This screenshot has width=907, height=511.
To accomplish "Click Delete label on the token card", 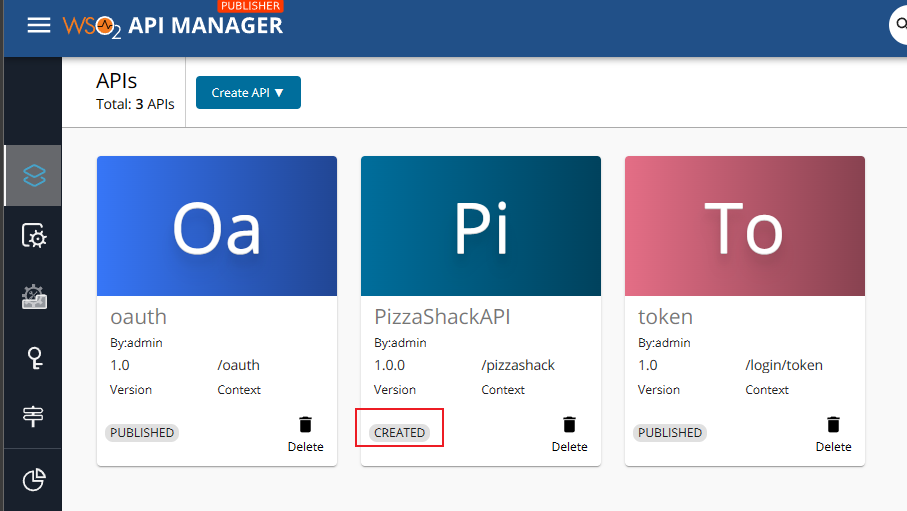I will click(x=833, y=447).
